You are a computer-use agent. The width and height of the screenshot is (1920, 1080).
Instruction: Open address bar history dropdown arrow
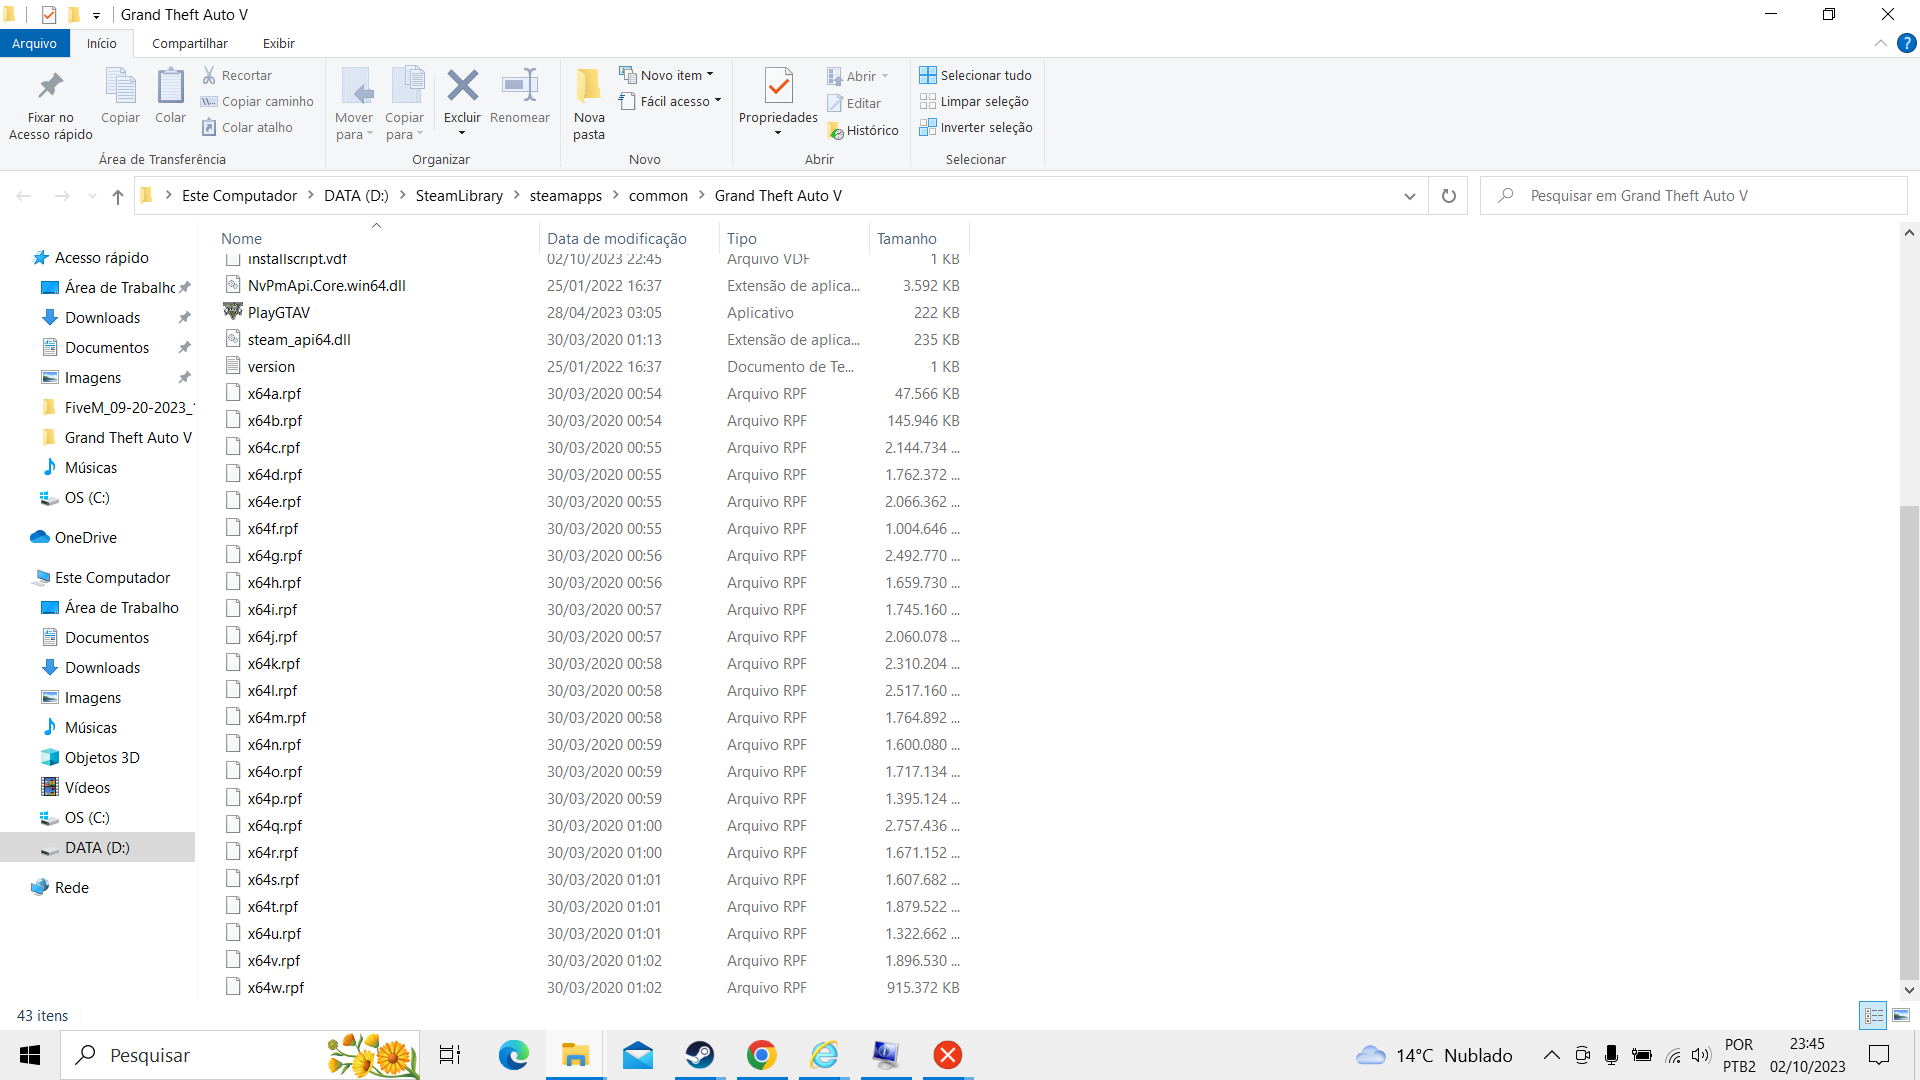(x=1409, y=196)
